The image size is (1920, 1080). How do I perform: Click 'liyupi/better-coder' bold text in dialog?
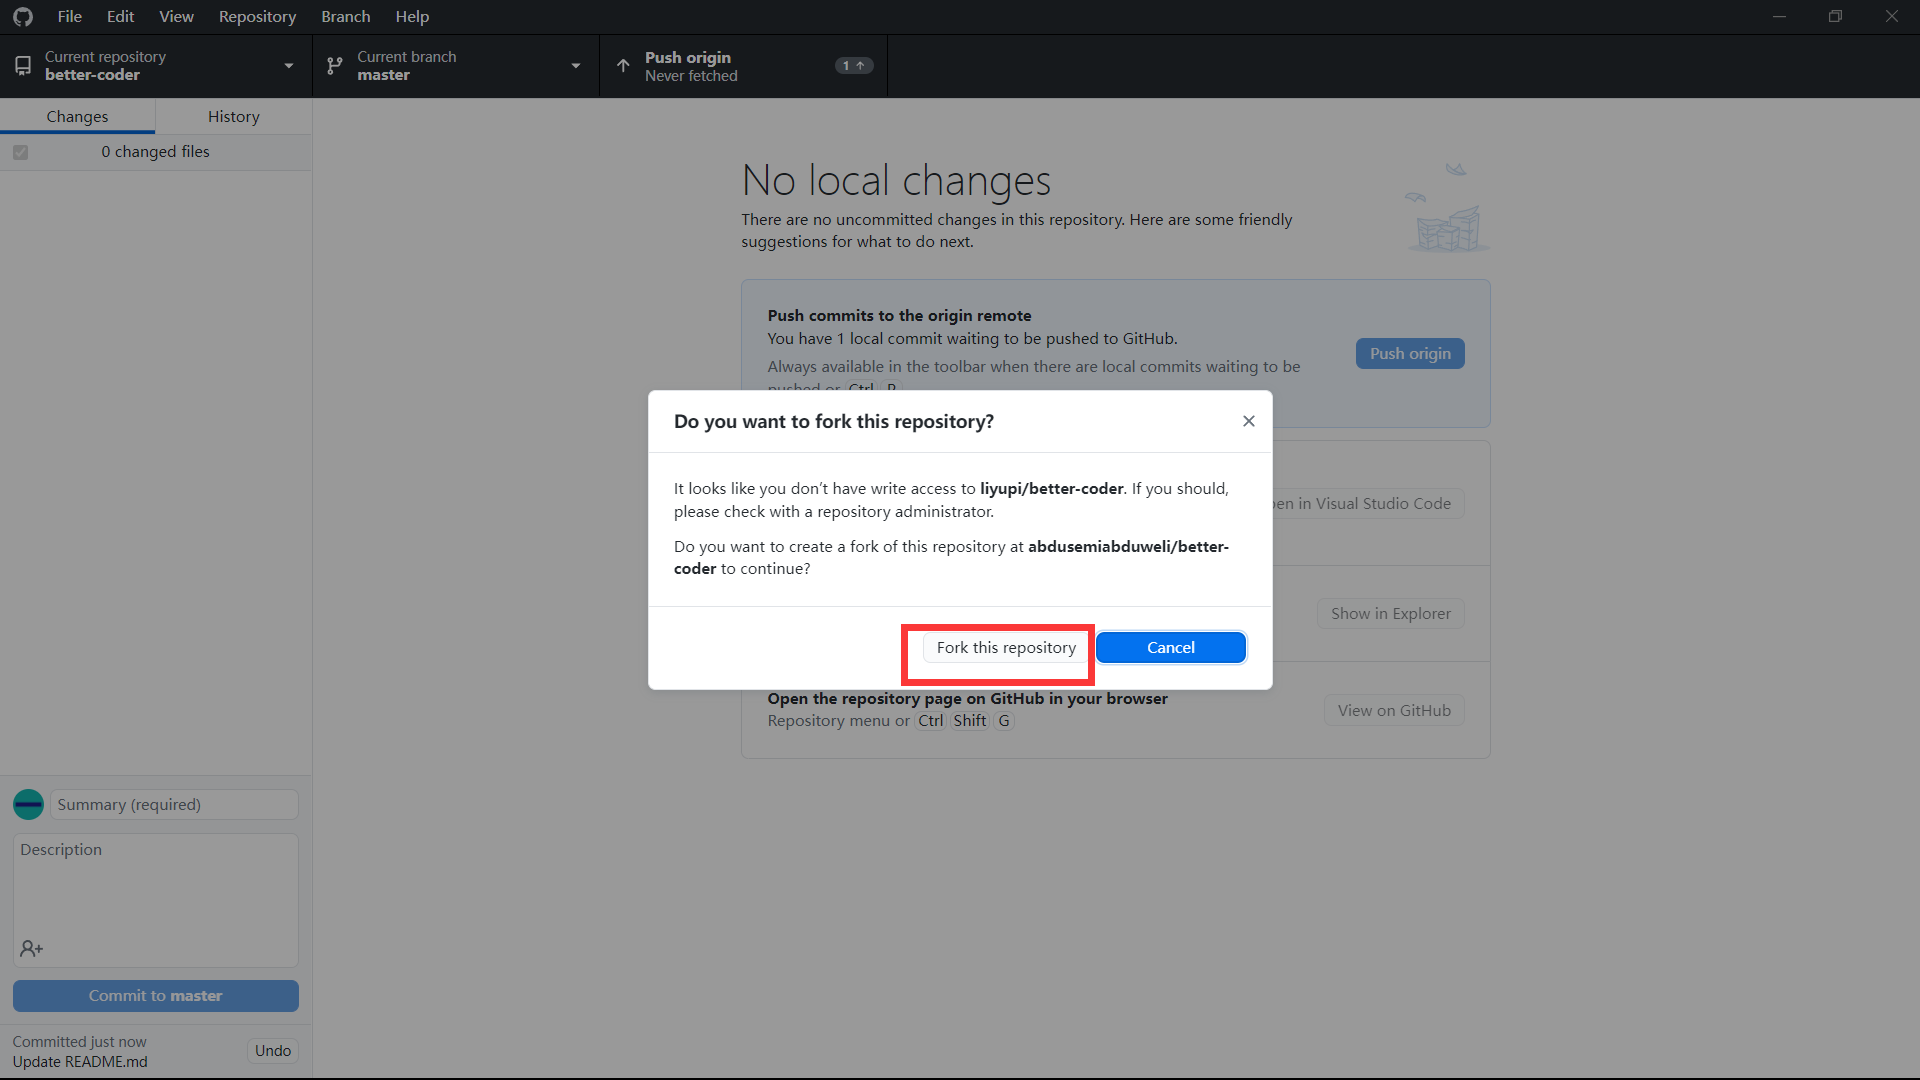pyautogui.click(x=1052, y=488)
